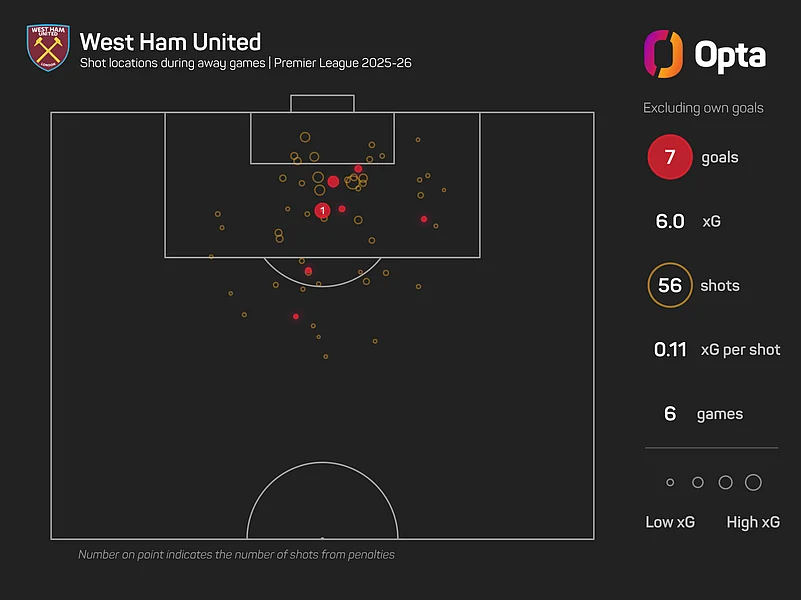Click the shot locations subtitle text
801x600 pixels.
pyautogui.click(x=245, y=63)
